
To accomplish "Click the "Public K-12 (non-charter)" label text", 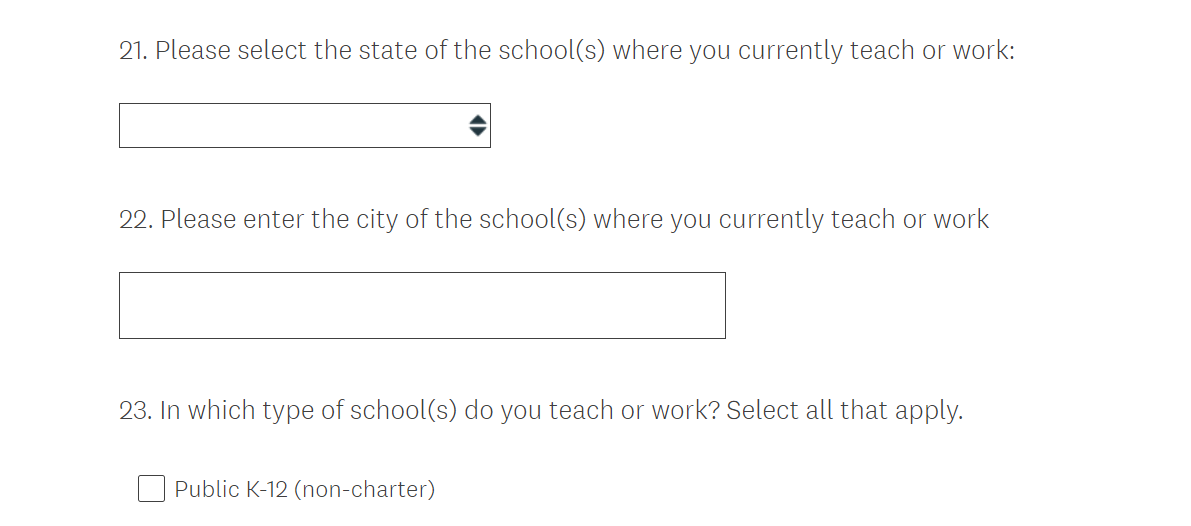I will coord(304,489).
